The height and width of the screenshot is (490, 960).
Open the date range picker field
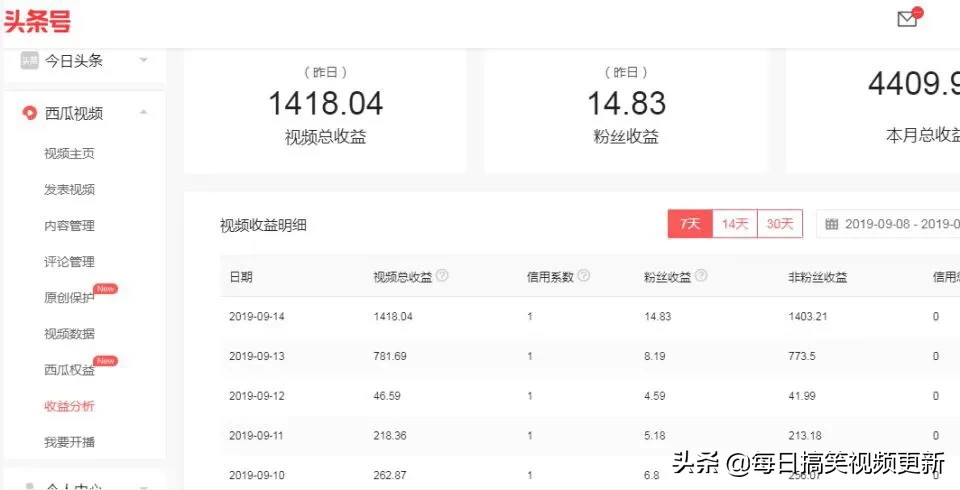click(888, 224)
